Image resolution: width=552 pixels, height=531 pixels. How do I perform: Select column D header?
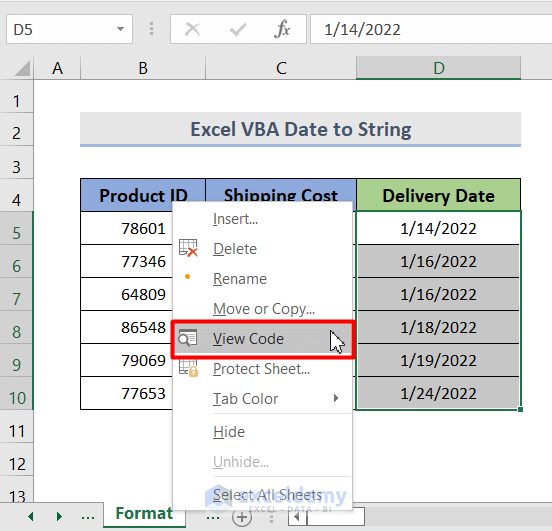point(438,68)
